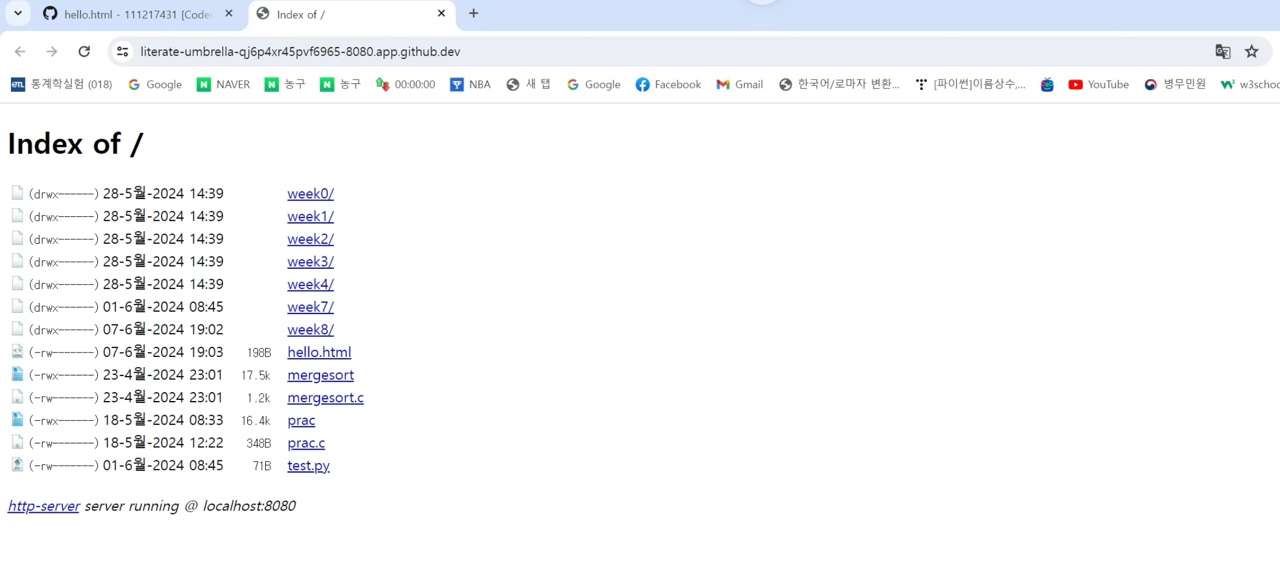
Task: Open [파이썬]이름상수 bookmark
Action: 970,85
